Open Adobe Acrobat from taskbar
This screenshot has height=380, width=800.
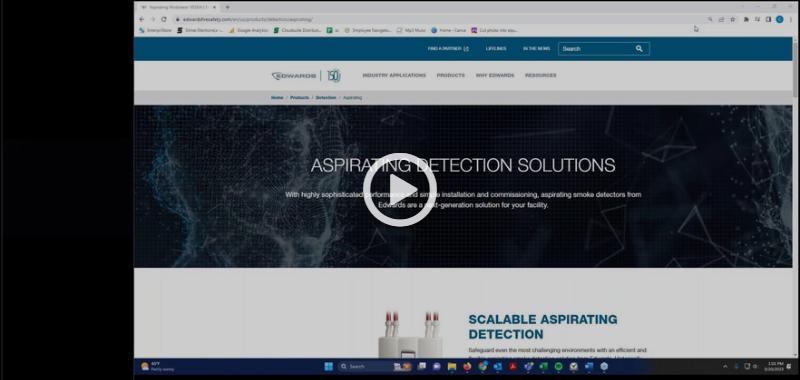point(513,366)
